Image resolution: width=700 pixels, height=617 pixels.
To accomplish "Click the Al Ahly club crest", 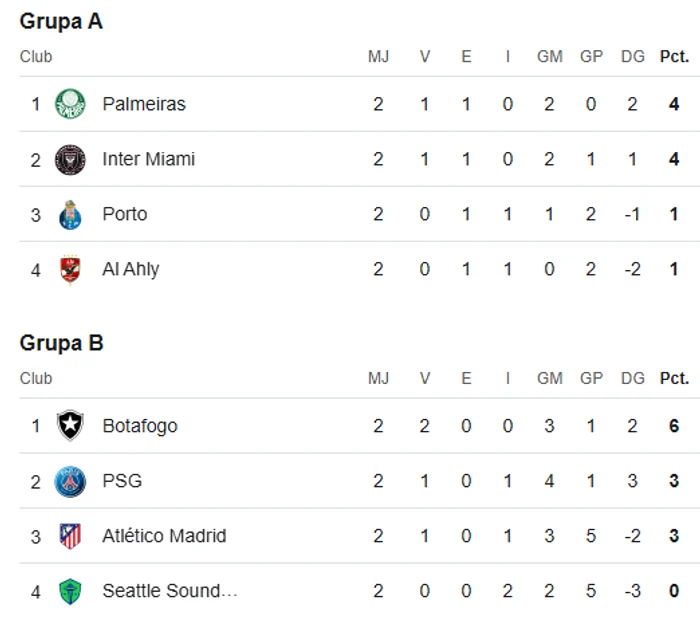I will point(70,270).
